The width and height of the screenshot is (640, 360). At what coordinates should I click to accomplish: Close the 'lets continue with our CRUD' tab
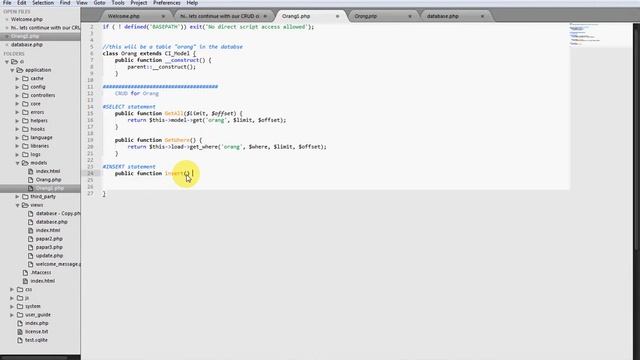tap(265, 16)
